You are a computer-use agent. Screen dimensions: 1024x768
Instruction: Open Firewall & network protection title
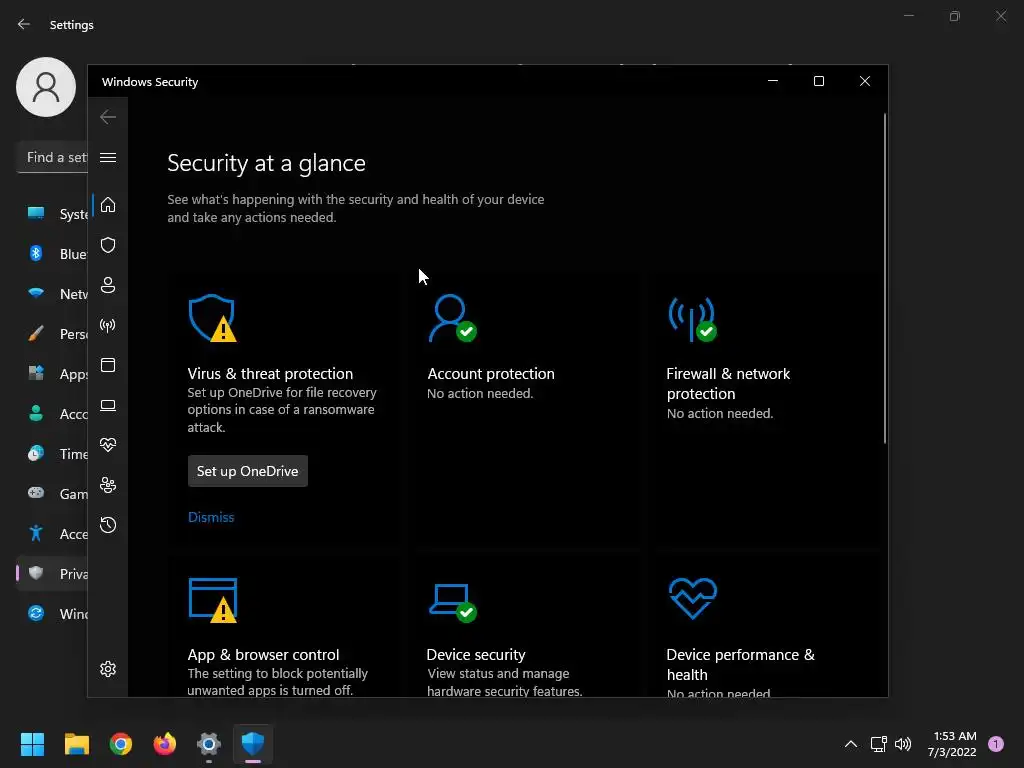click(728, 383)
